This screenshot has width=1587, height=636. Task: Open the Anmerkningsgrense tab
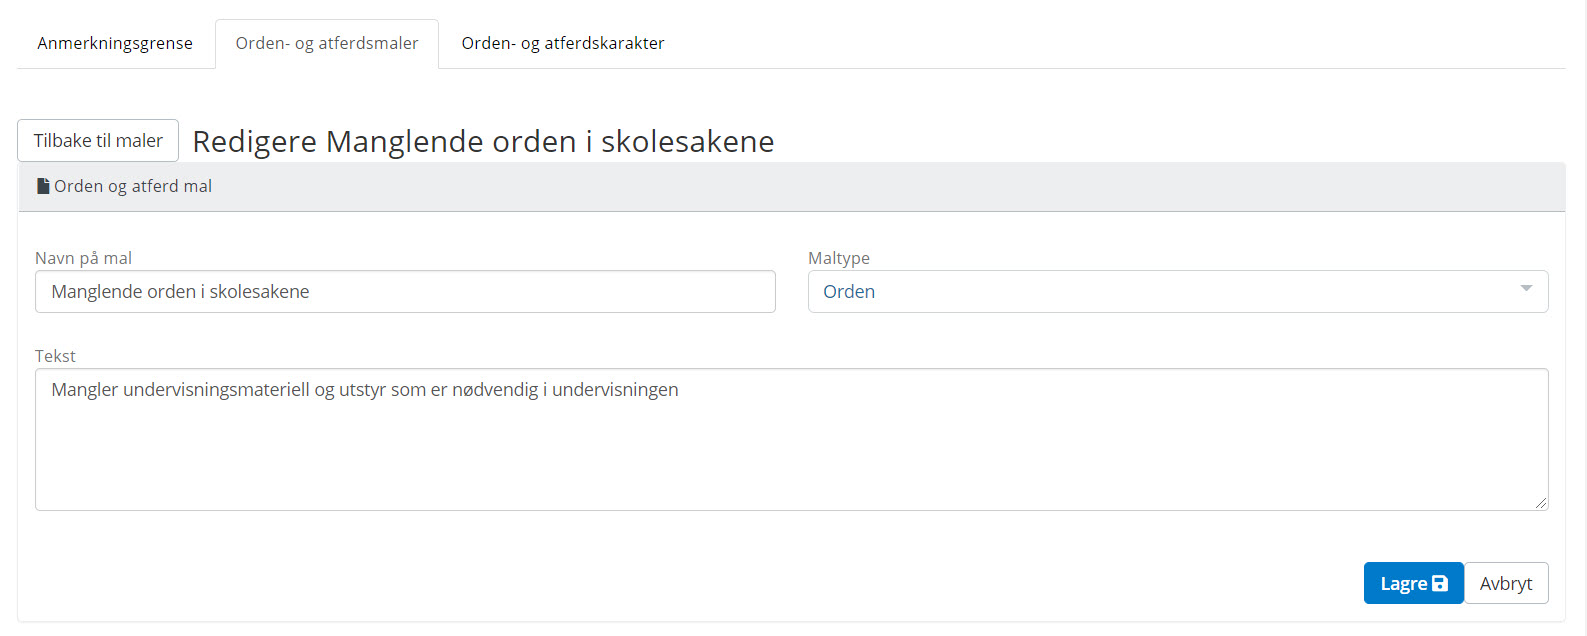click(x=115, y=43)
